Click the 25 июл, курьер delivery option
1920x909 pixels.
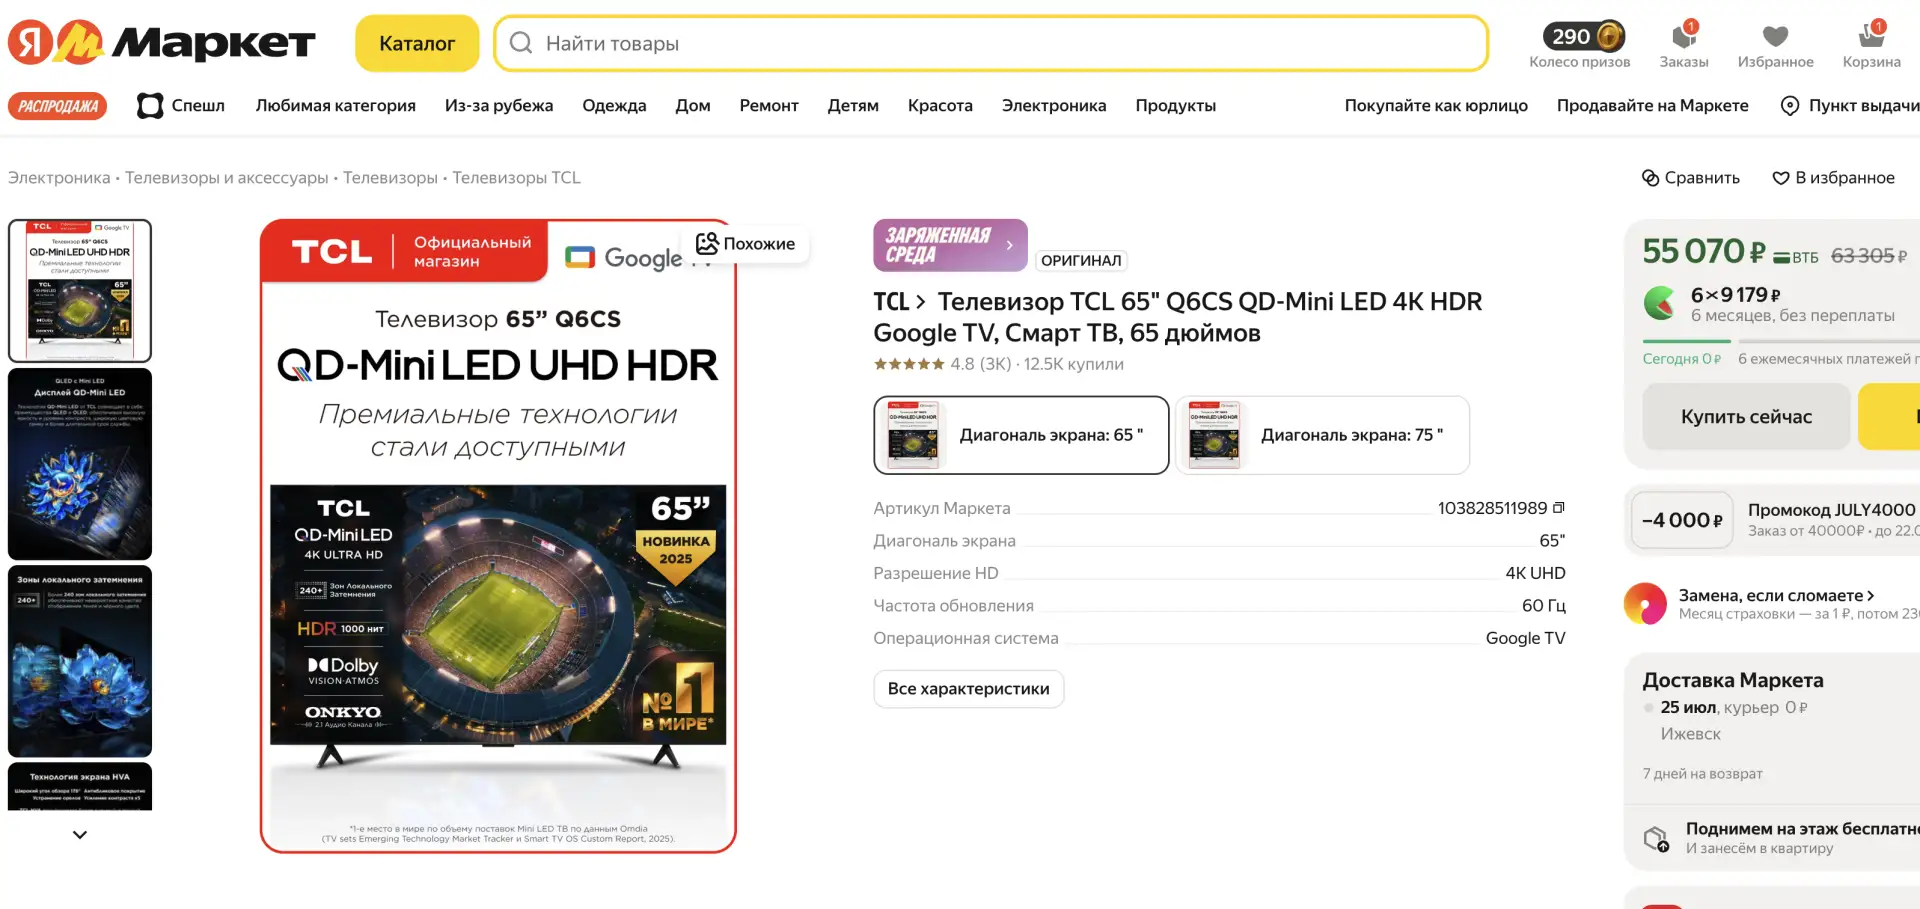(x=1734, y=707)
